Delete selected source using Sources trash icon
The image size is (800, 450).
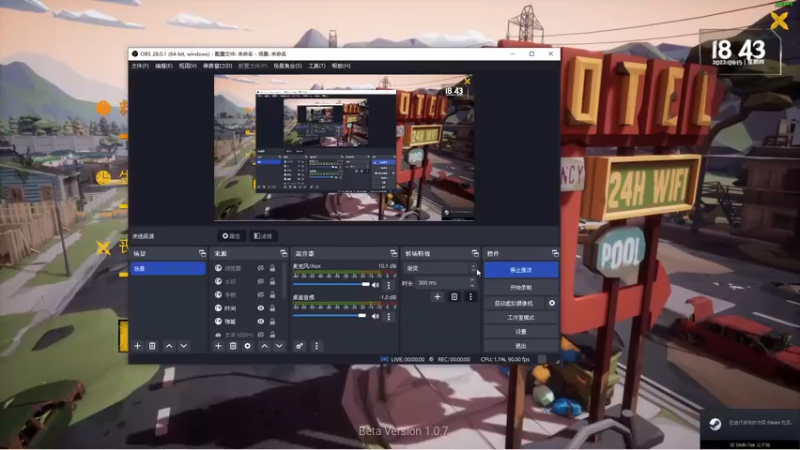click(233, 346)
